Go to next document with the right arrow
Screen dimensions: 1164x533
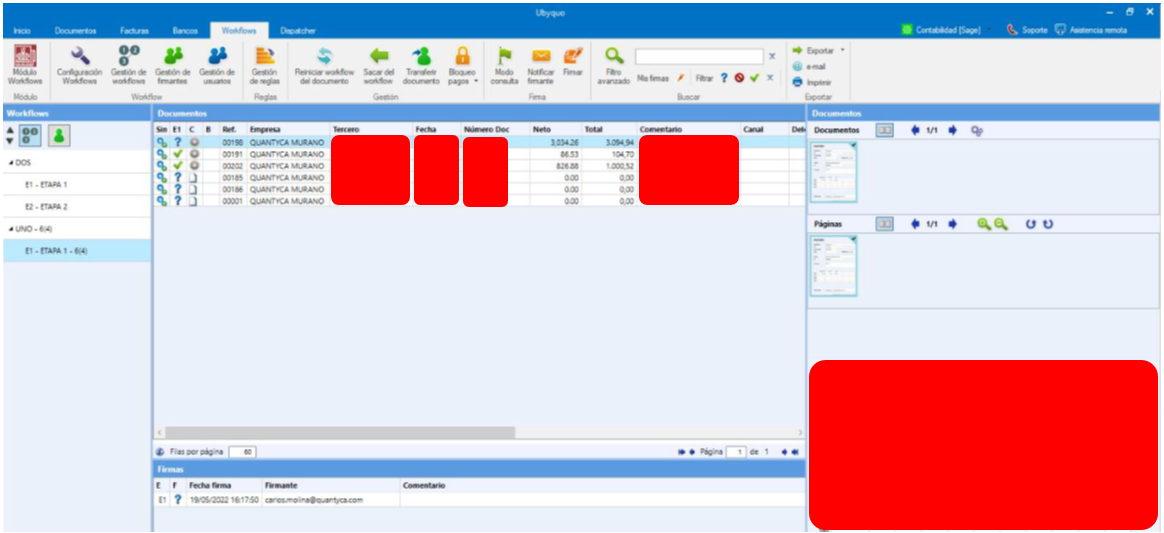(x=952, y=130)
